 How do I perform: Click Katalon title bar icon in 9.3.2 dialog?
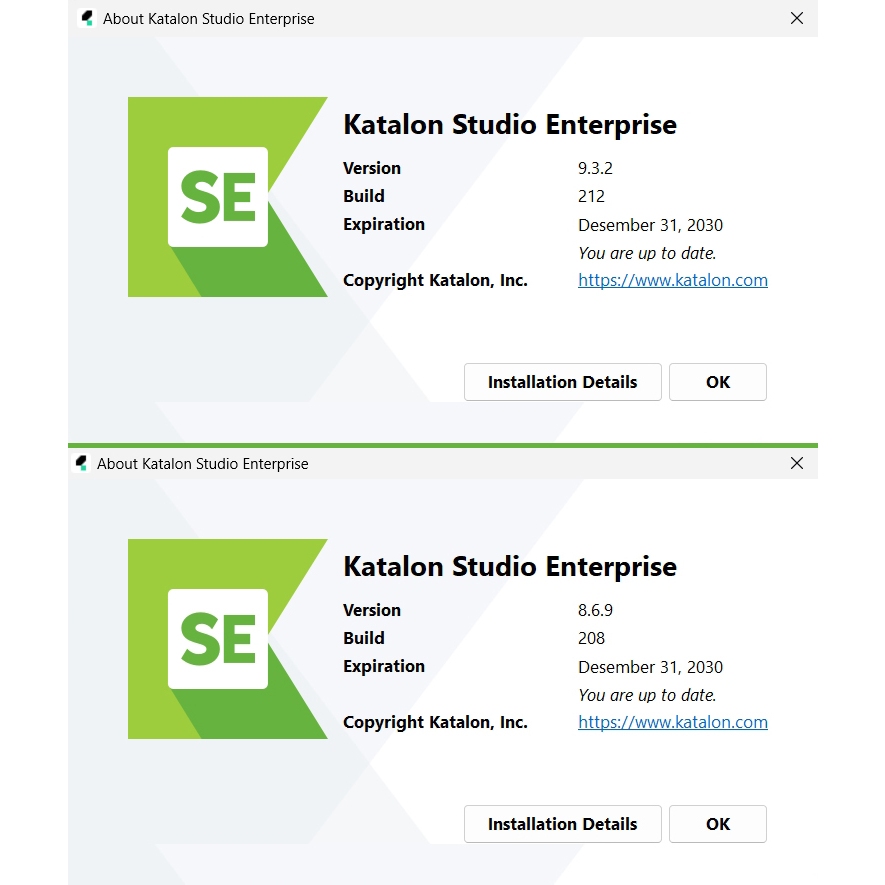[x=87, y=18]
